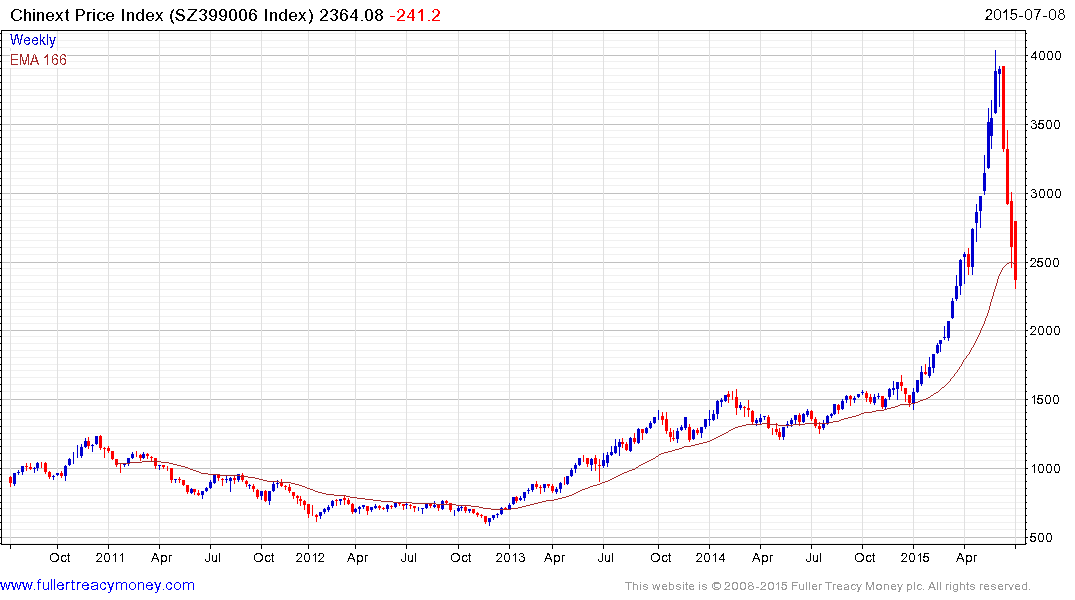This screenshot has height=600, width=1075.
Task: Click the 2014 year axis label
Action: pyautogui.click(x=710, y=557)
